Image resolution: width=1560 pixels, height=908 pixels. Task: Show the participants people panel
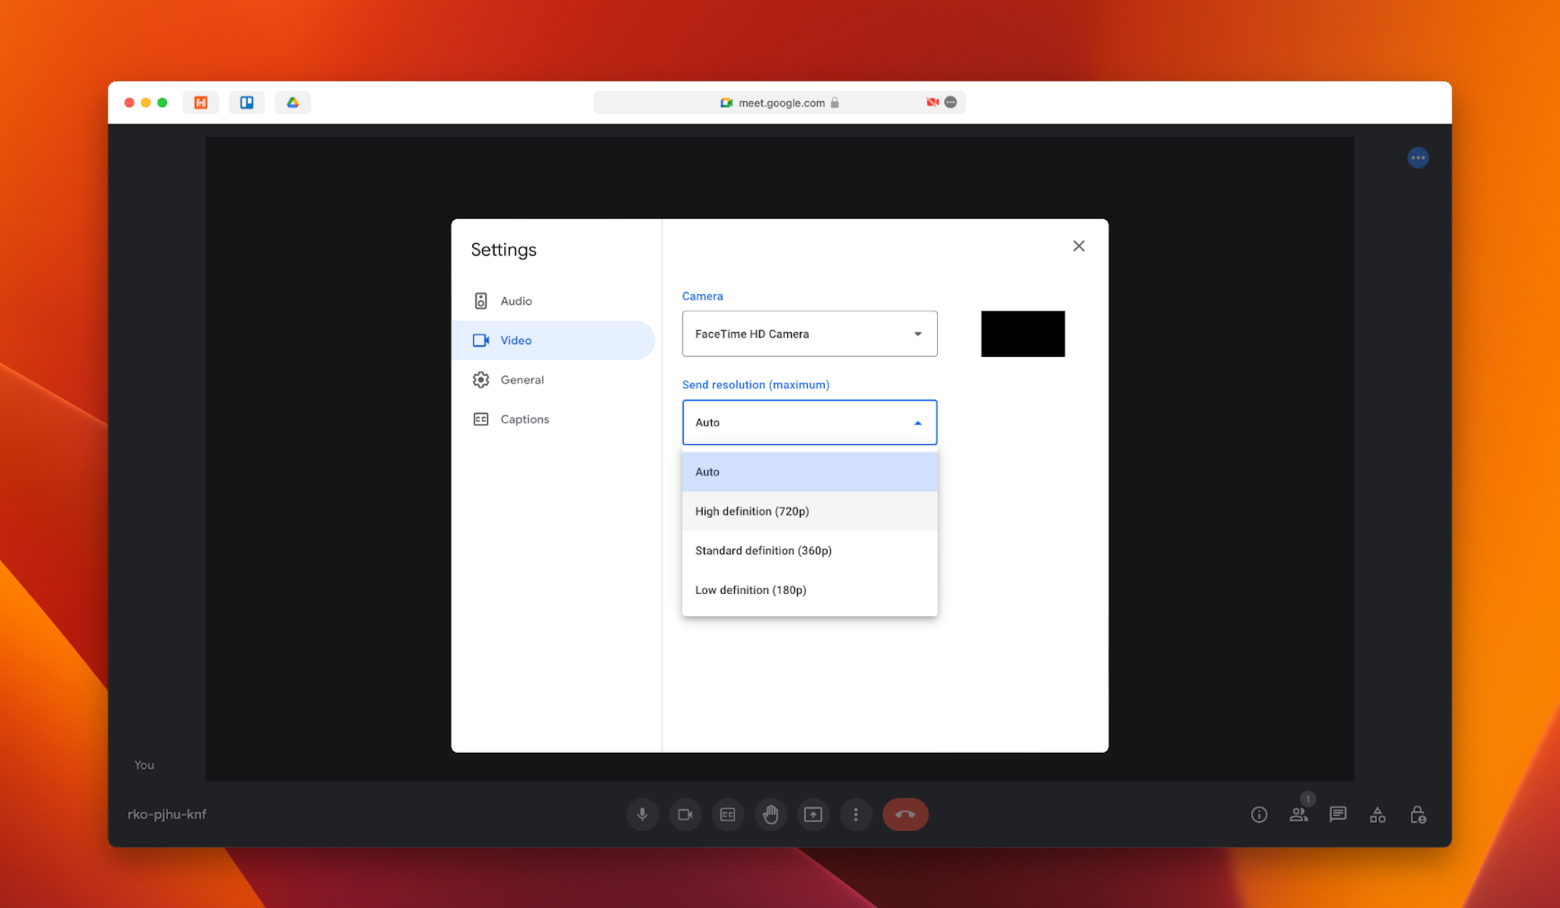point(1298,815)
